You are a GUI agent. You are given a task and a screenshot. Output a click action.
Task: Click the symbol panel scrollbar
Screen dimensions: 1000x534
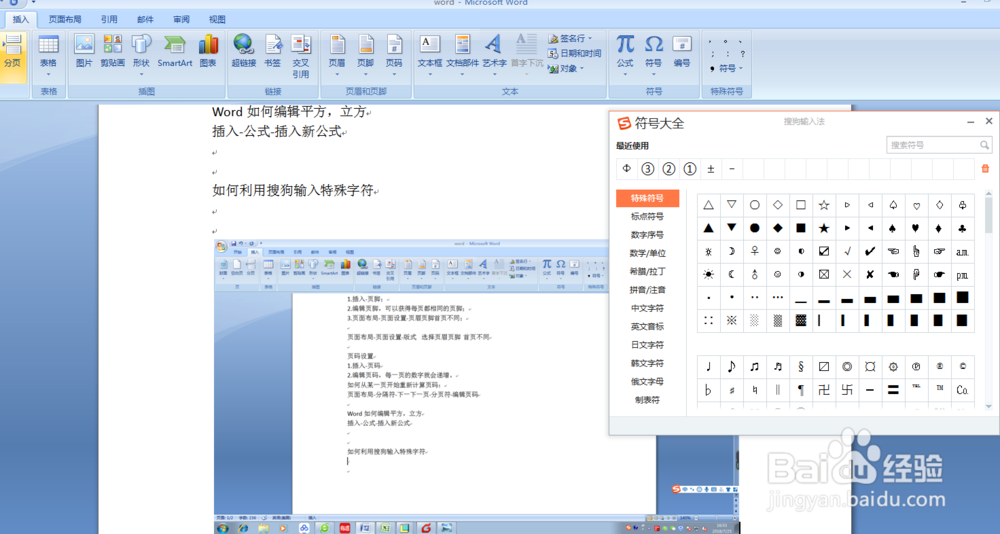click(989, 215)
